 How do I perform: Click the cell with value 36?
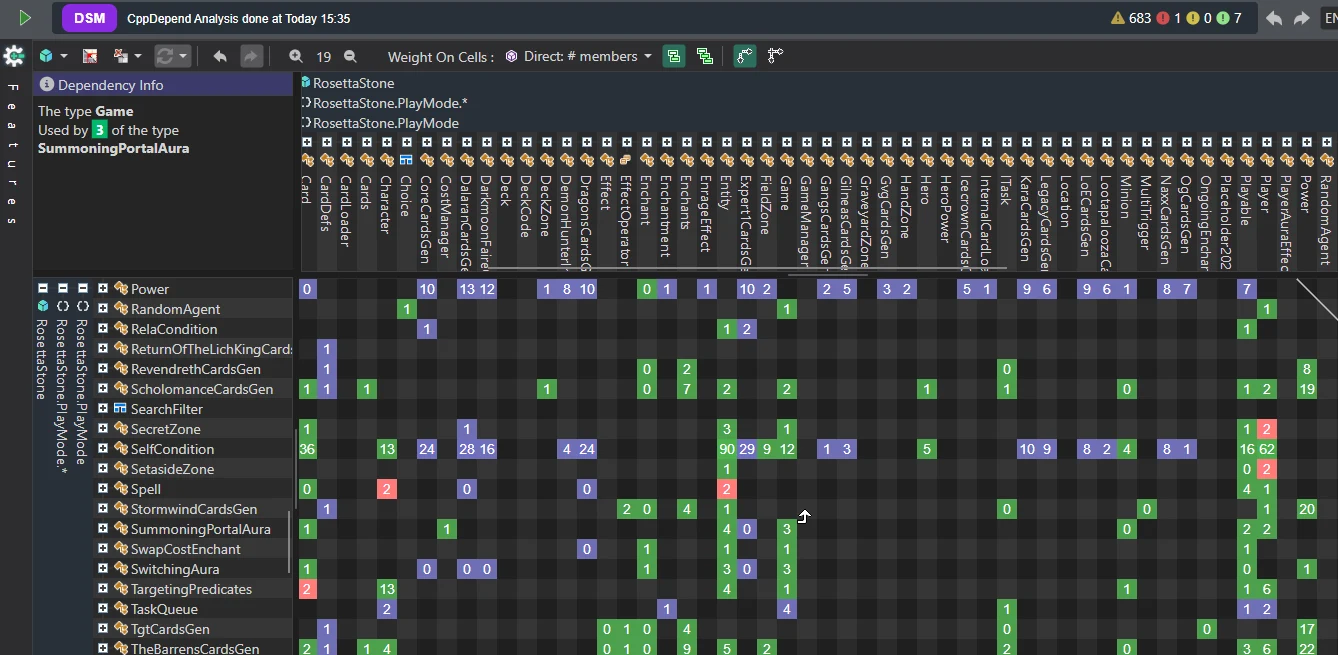(307, 449)
